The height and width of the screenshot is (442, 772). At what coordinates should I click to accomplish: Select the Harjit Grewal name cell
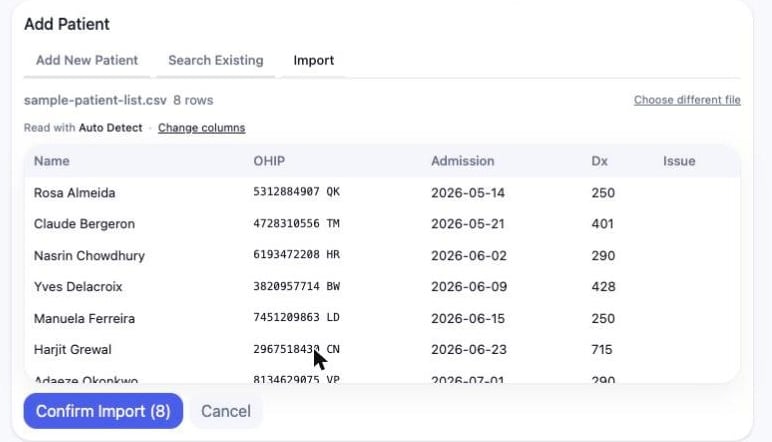[x=72, y=349]
